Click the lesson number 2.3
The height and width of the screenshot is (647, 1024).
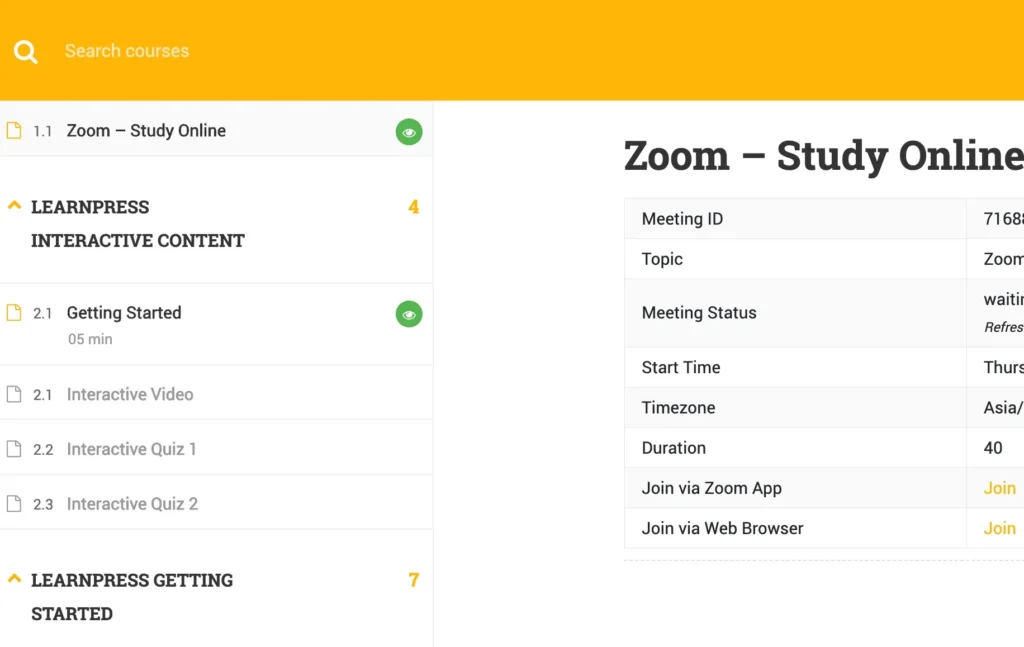pyautogui.click(x=43, y=505)
